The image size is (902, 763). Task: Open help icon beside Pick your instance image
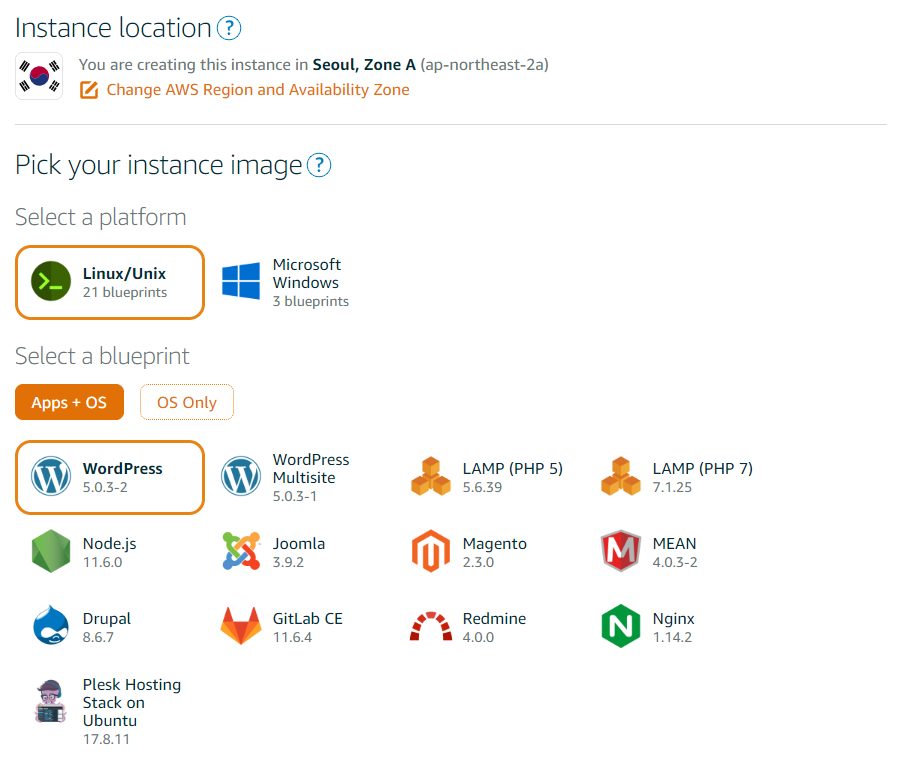[x=319, y=165]
